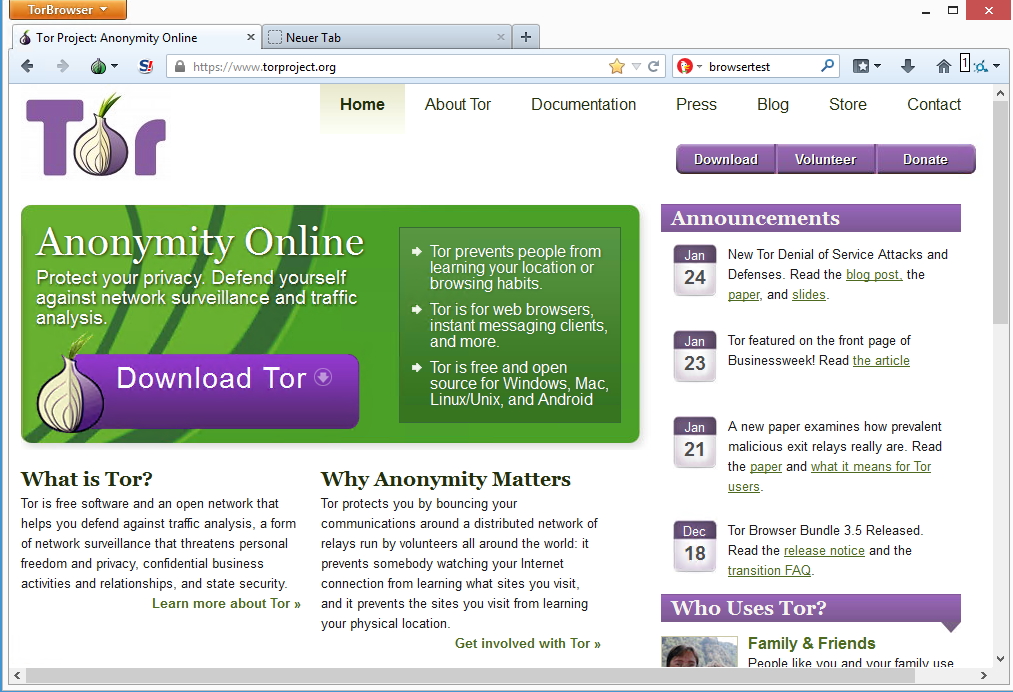Viewport: 1013px width, 692px height.
Task: Open the address bar history dropdown
Action: click(636, 66)
